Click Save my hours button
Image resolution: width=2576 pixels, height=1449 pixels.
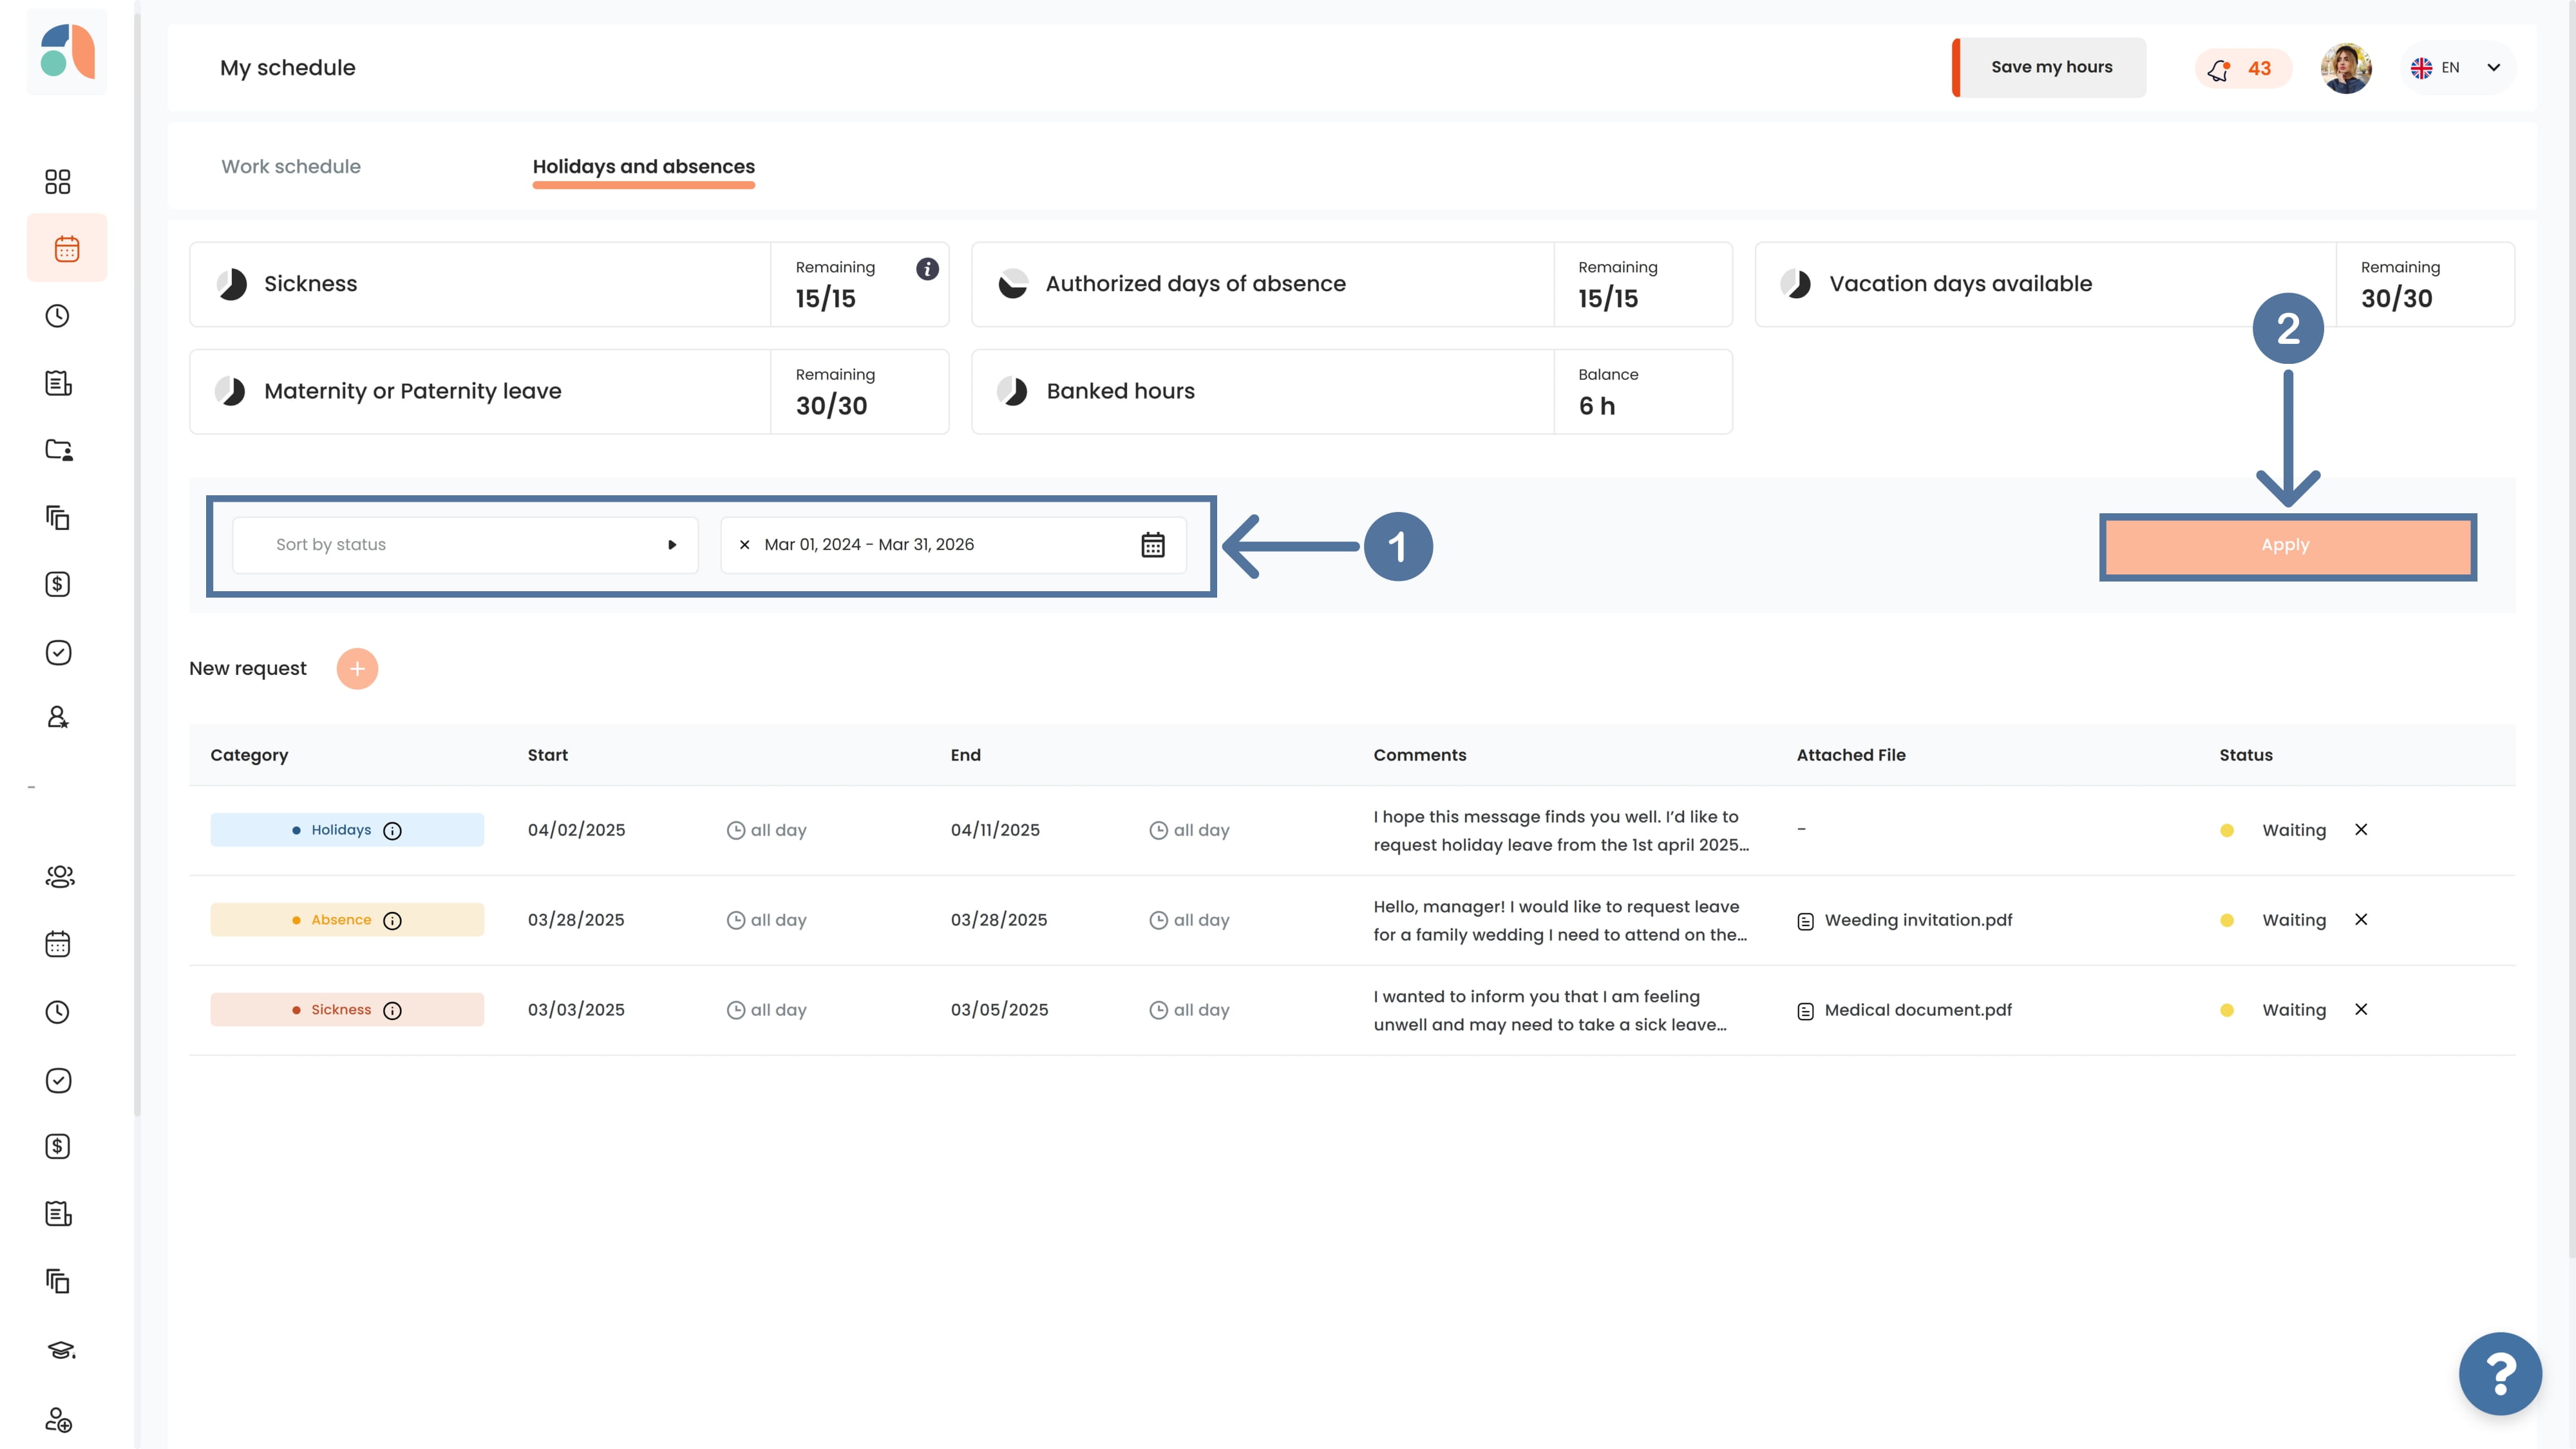[x=2050, y=67]
